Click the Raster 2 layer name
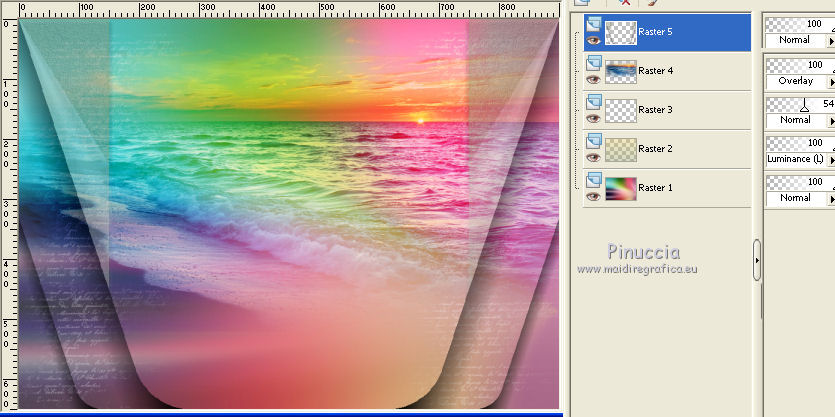Image resolution: width=835 pixels, height=417 pixels. click(655, 149)
